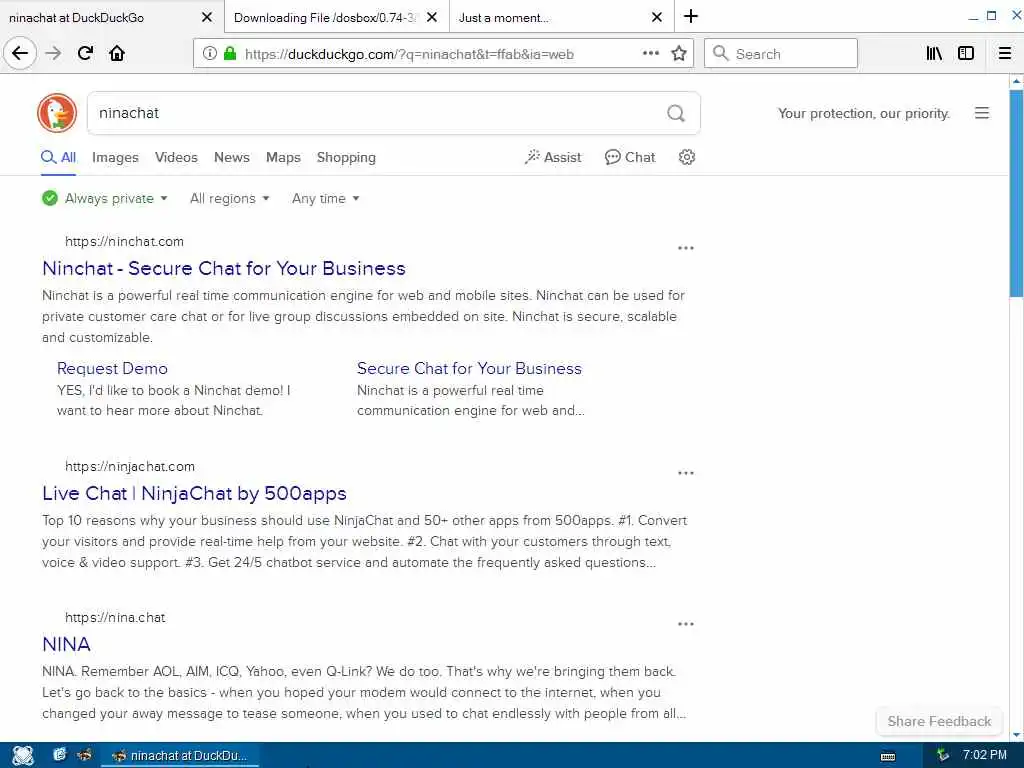The height and width of the screenshot is (768, 1024).
Task: Bookmark this page with the star icon
Action: 679,53
